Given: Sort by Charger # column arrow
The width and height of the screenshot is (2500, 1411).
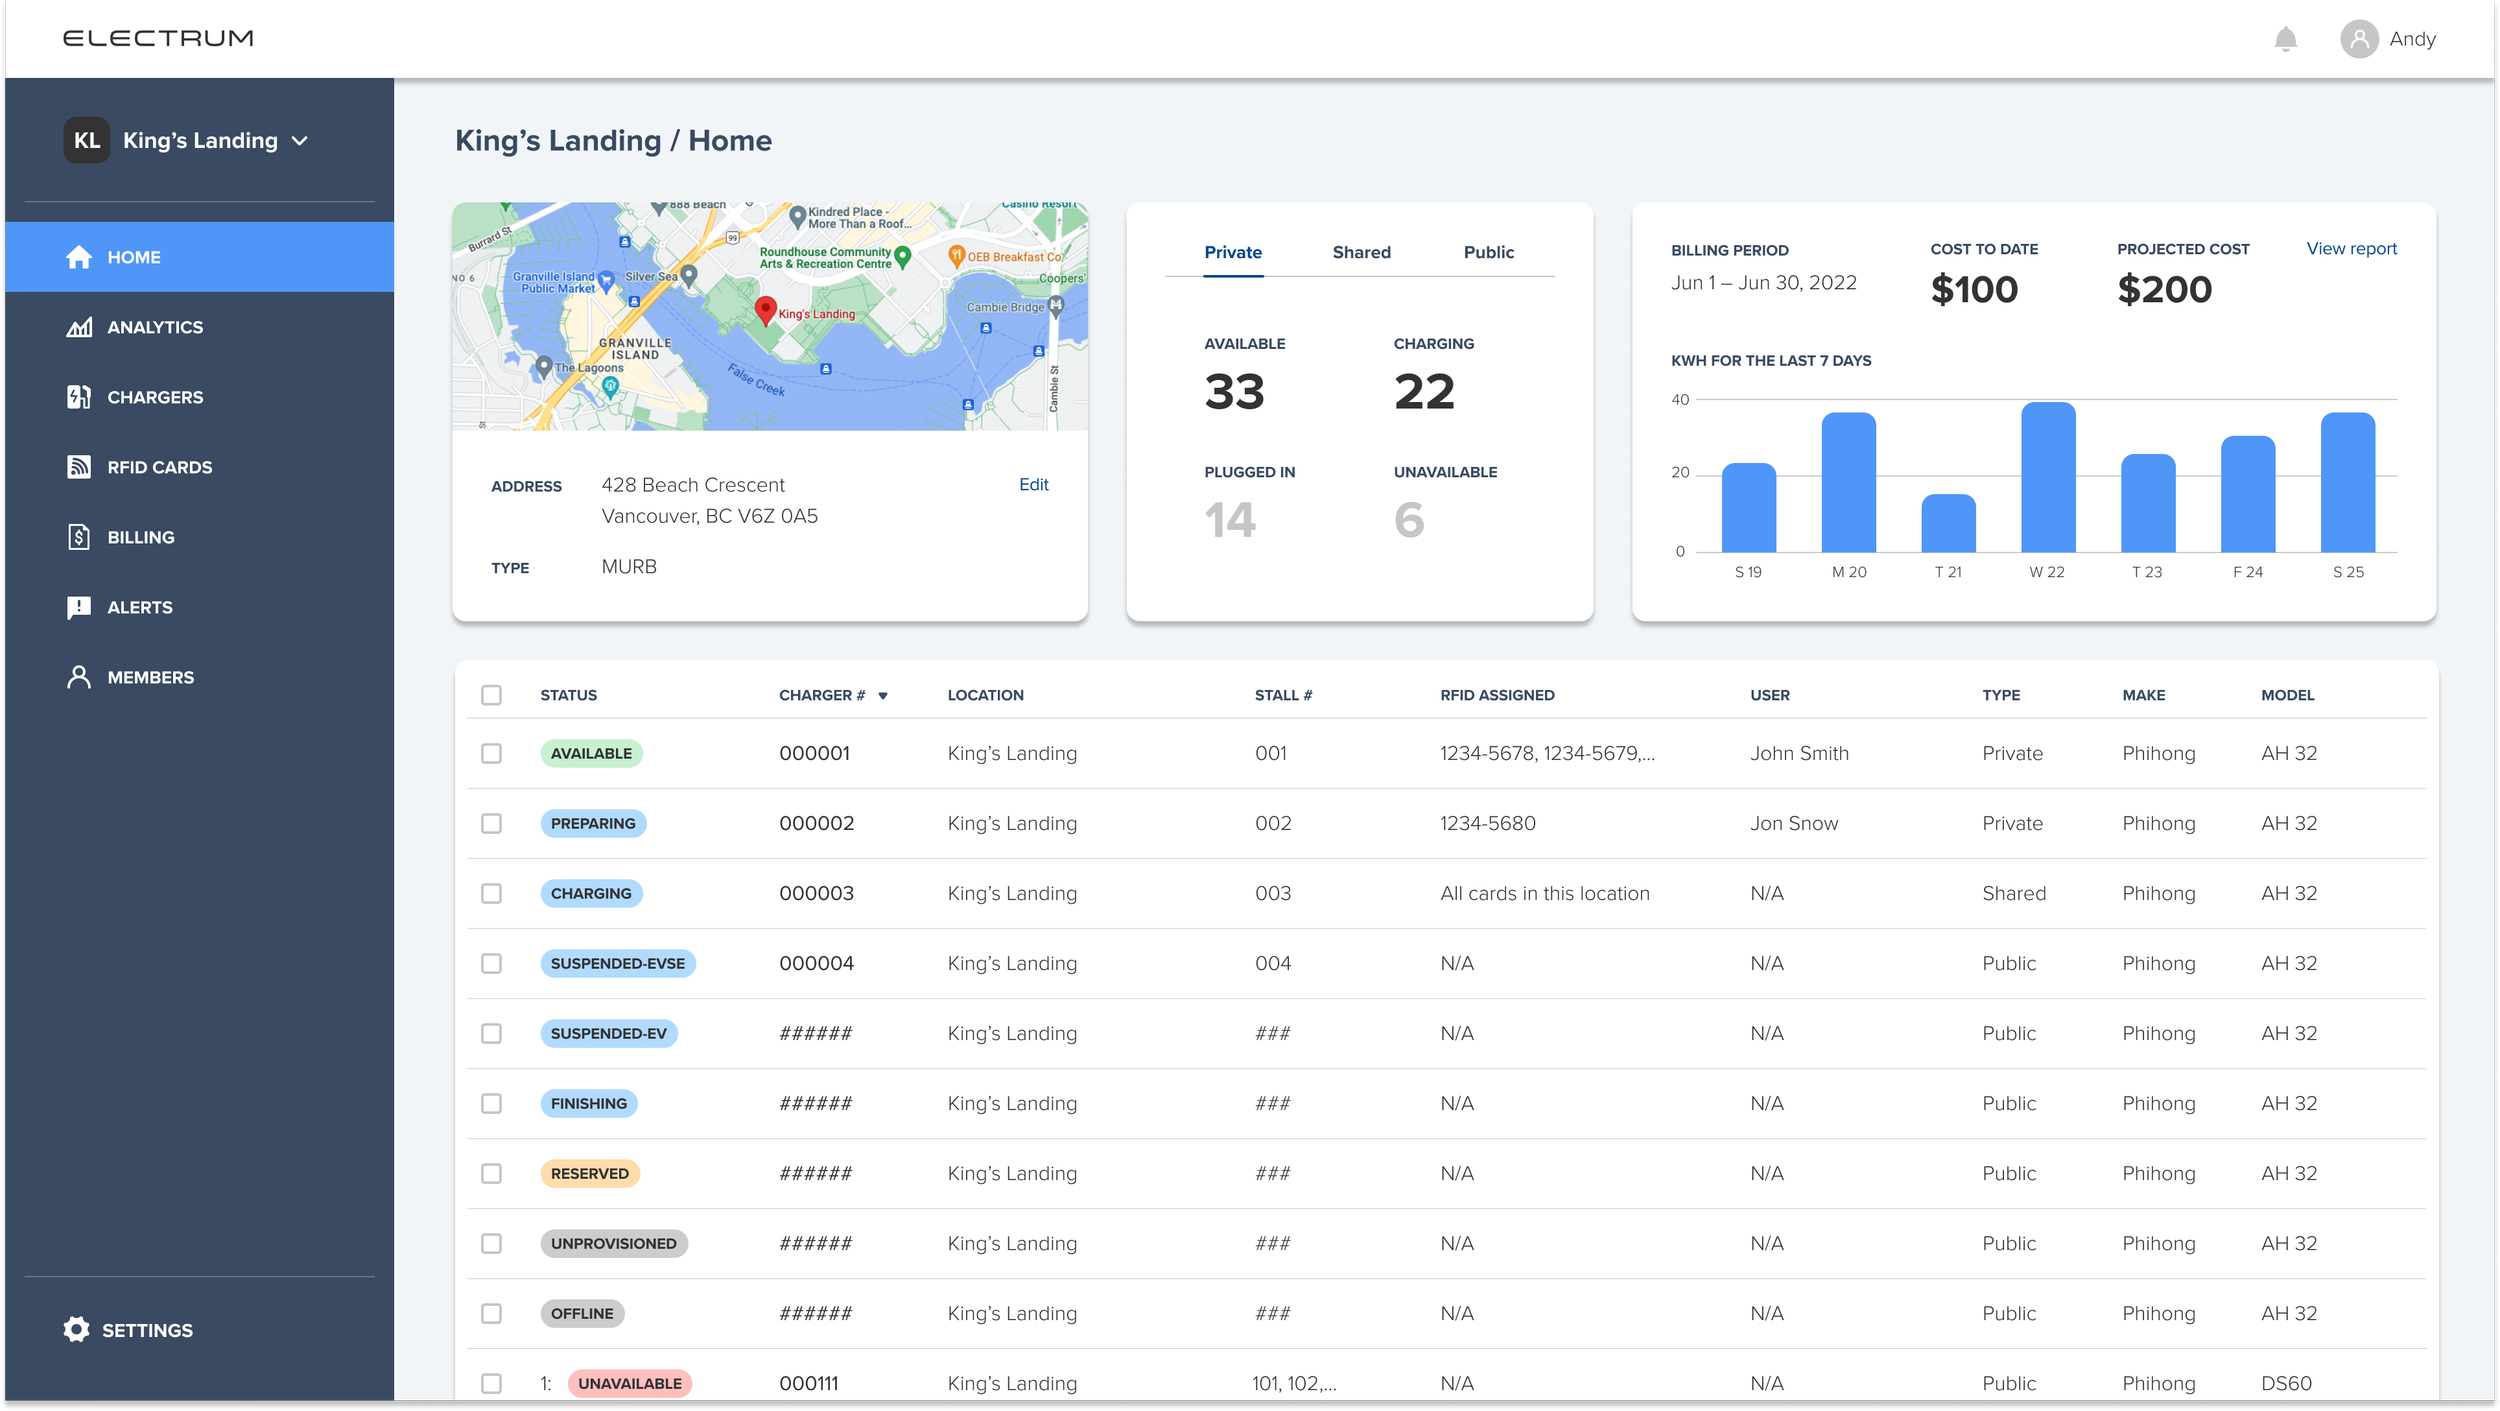Looking at the screenshot, I should (883, 696).
